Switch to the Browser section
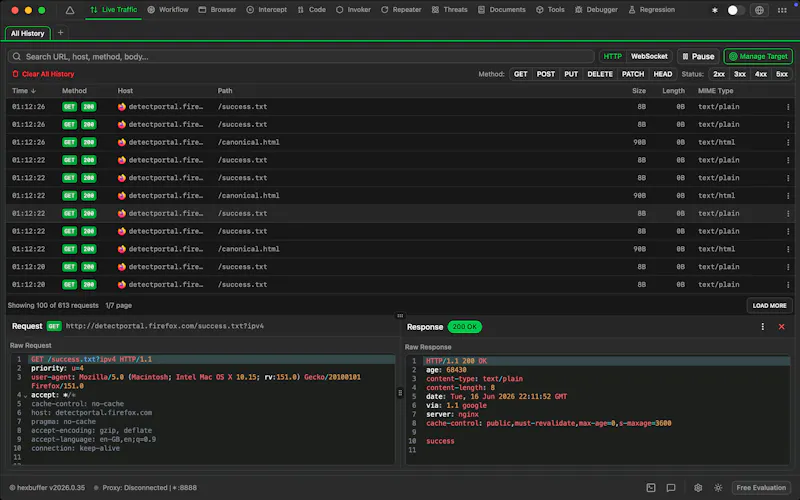Viewport: 800px width, 500px height. [x=217, y=10]
